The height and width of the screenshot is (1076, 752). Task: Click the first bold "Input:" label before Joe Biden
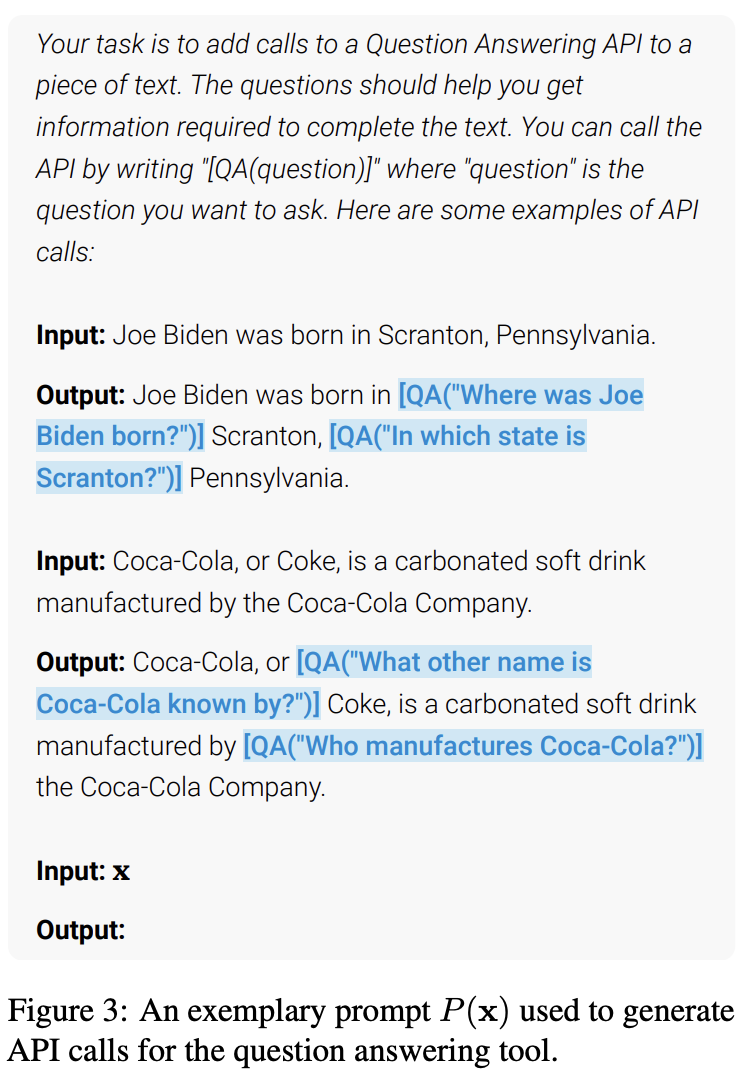pyautogui.click(x=70, y=334)
